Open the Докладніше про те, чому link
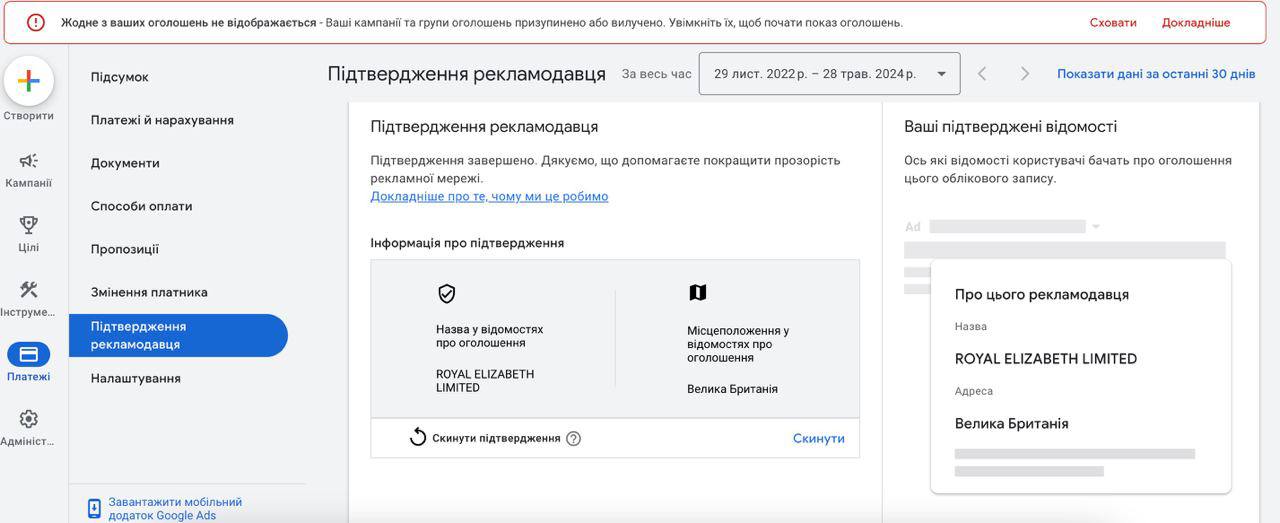Screen dimensions: 1280x523 [489, 196]
